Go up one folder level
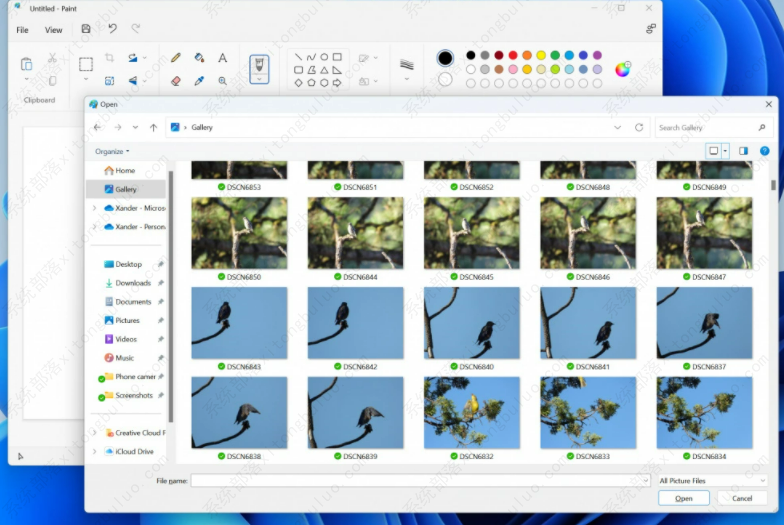The image size is (784, 525). coord(154,128)
